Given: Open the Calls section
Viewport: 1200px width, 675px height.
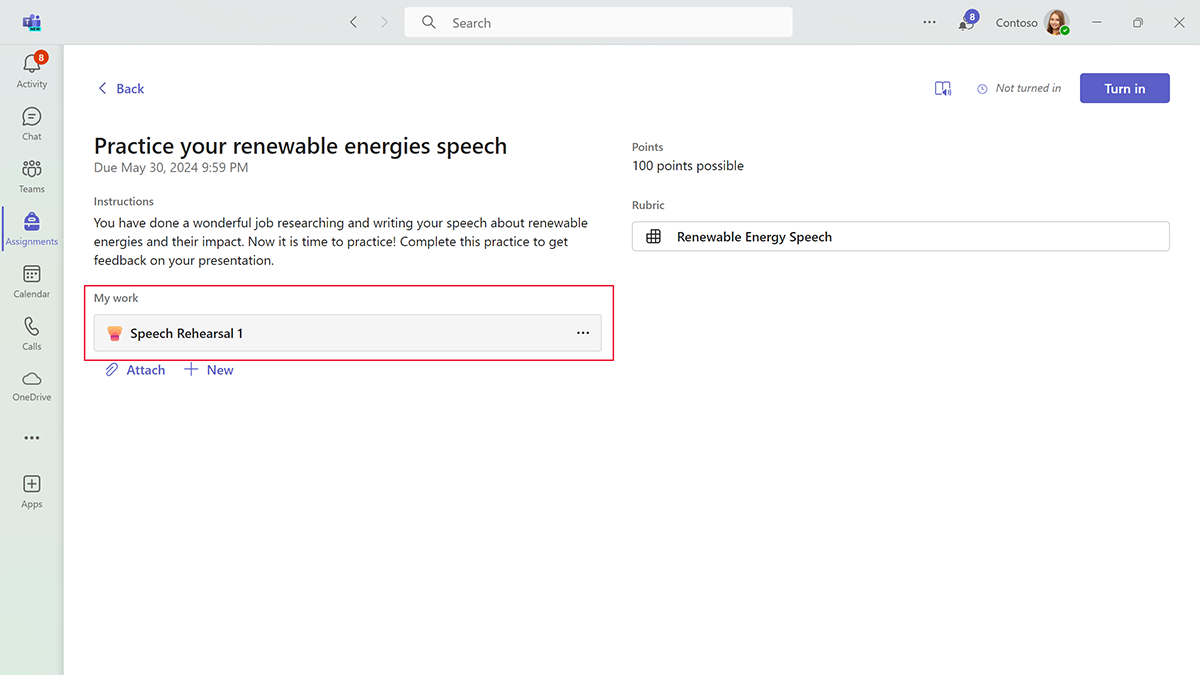Looking at the screenshot, I should [x=31, y=333].
